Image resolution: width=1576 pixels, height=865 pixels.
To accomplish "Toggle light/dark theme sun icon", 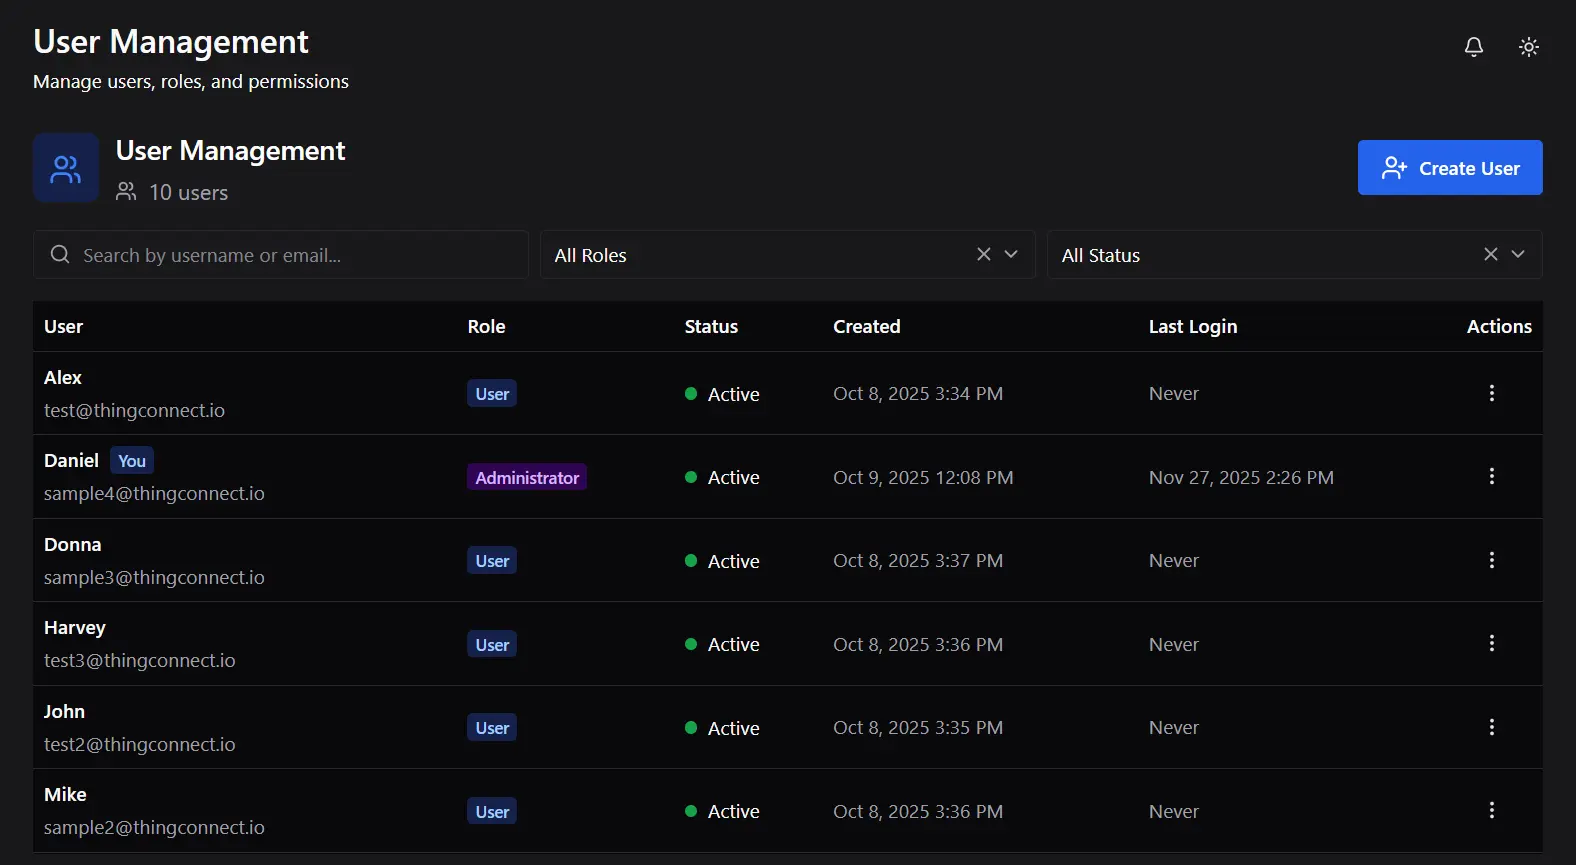I will pos(1528,47).
